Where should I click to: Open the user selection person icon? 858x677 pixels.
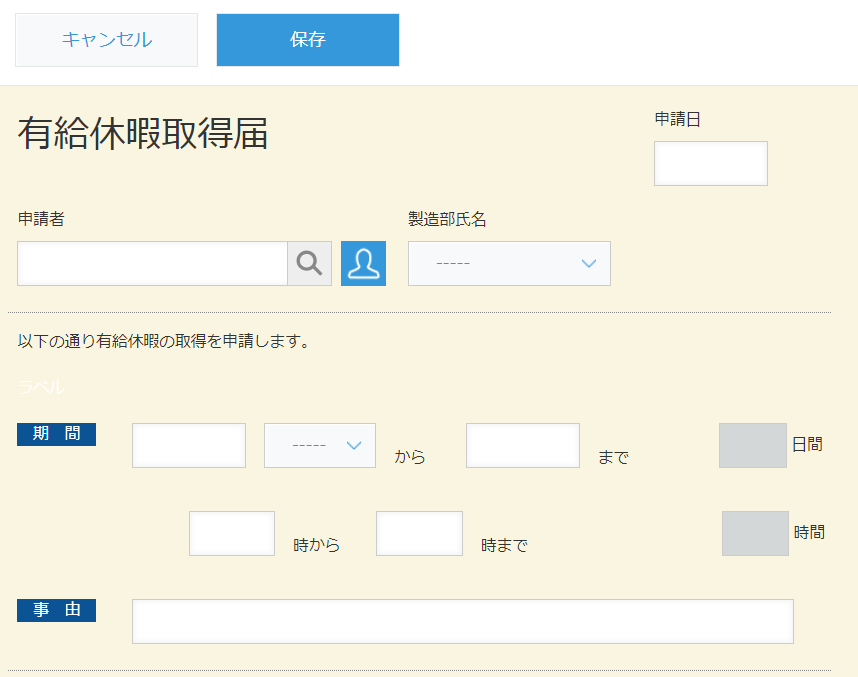point(363,263)
